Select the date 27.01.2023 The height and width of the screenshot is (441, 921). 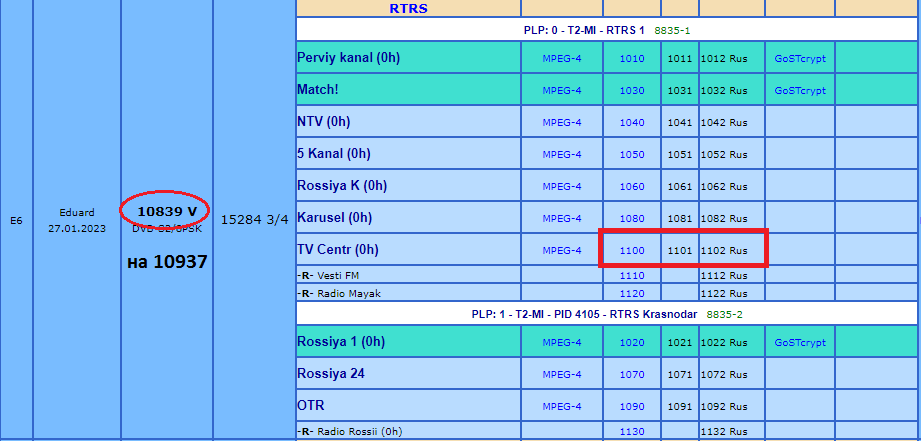pos(77,228)
